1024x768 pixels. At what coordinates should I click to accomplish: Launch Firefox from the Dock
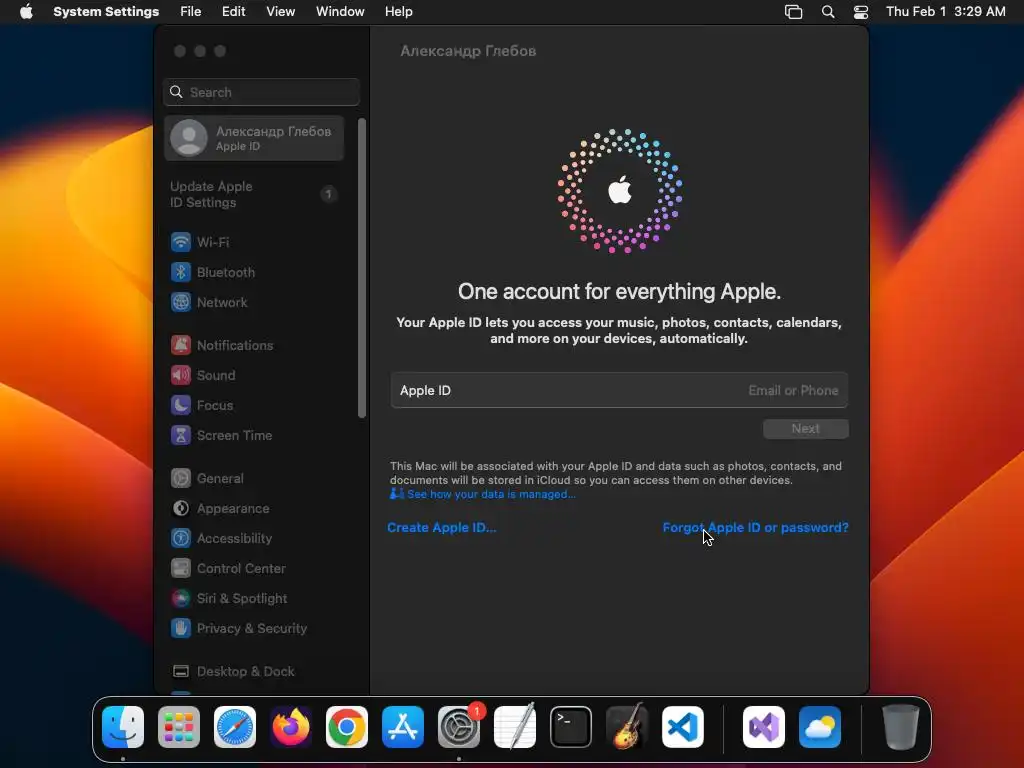(291, 727)
